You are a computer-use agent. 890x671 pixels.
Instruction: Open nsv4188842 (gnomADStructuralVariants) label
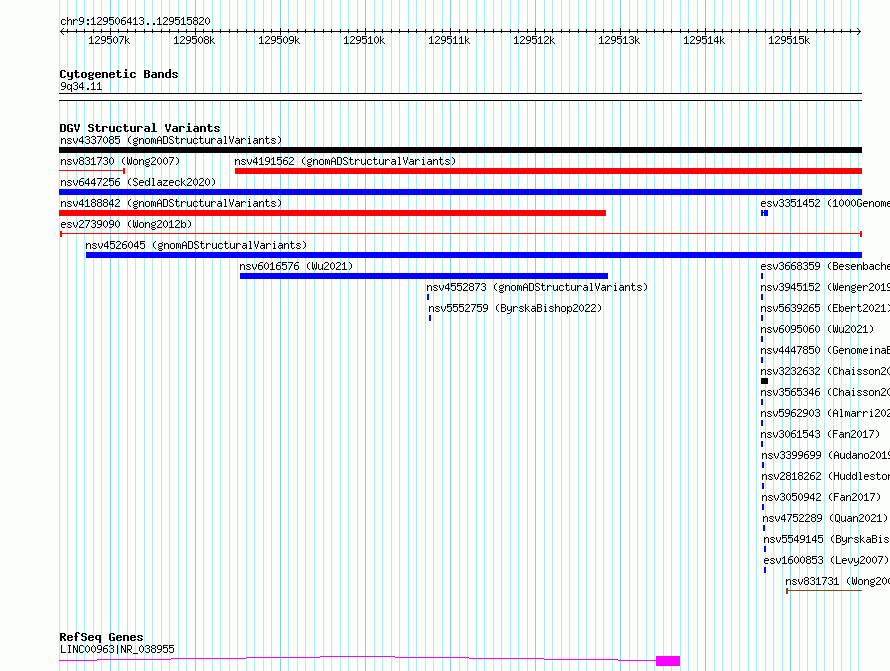[x=171, y=203]
